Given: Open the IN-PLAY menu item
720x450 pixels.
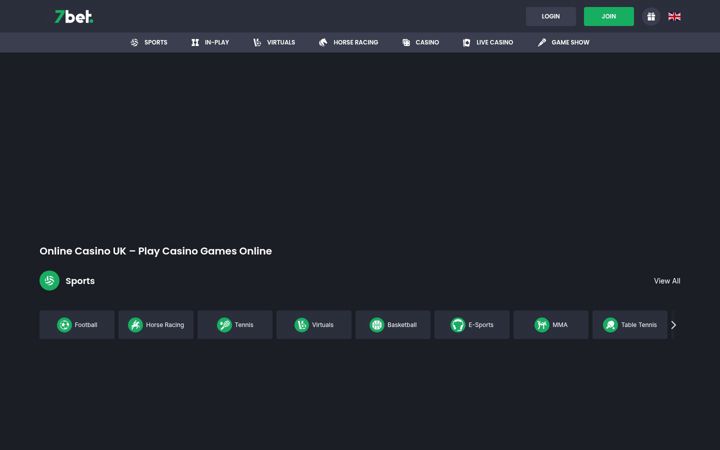Looking at the screenshot, I should click(210, 42).
